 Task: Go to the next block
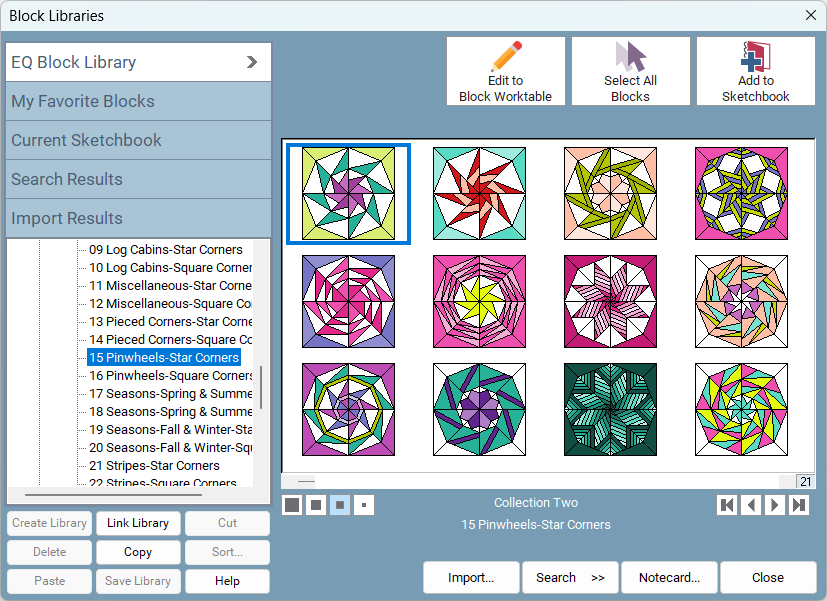(x=775, y=505)
